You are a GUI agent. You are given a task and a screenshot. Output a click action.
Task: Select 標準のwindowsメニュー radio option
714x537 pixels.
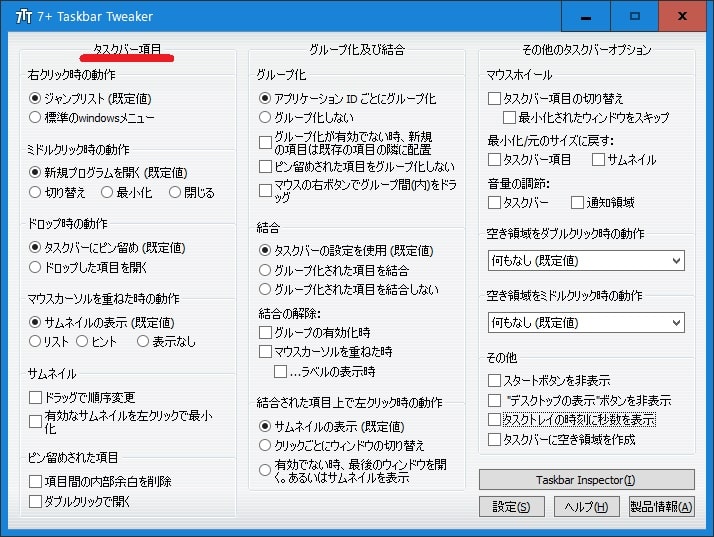(x=35, y=118)
